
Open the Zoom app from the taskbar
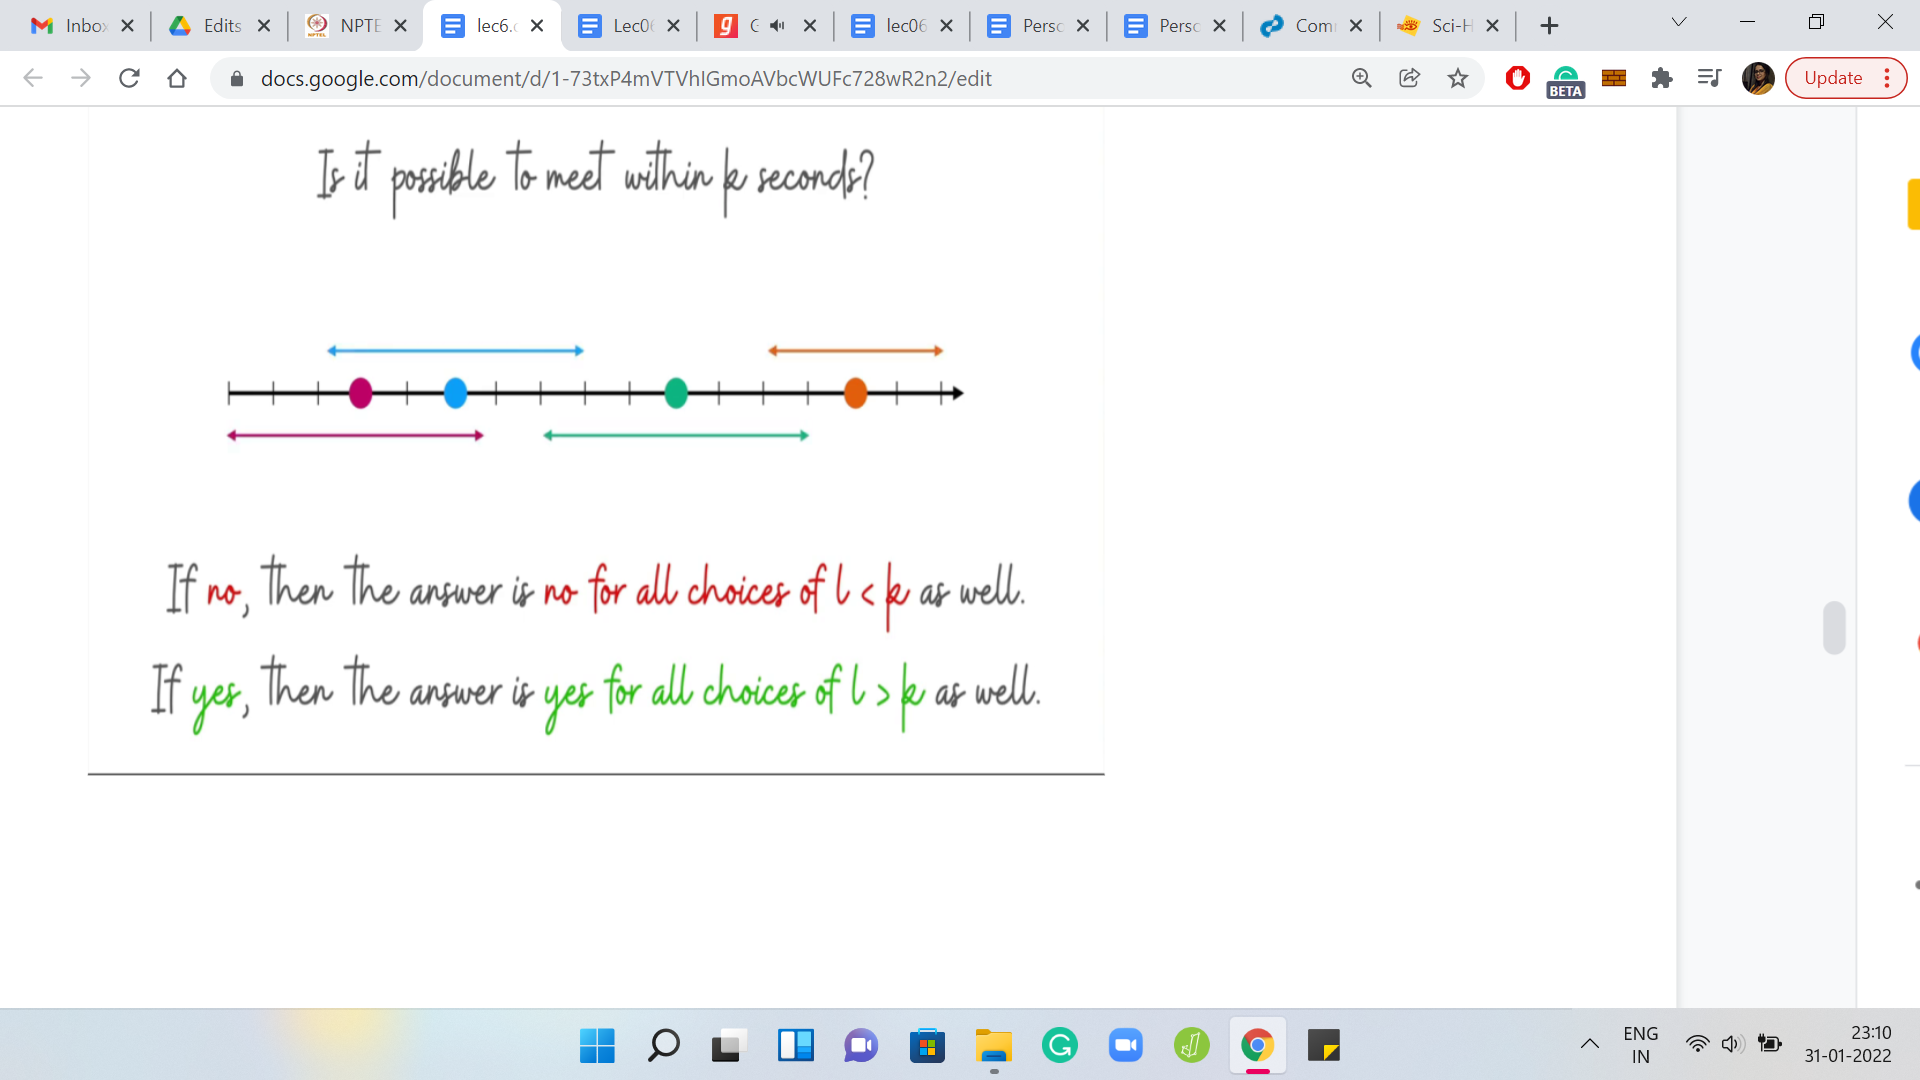1125,1046
